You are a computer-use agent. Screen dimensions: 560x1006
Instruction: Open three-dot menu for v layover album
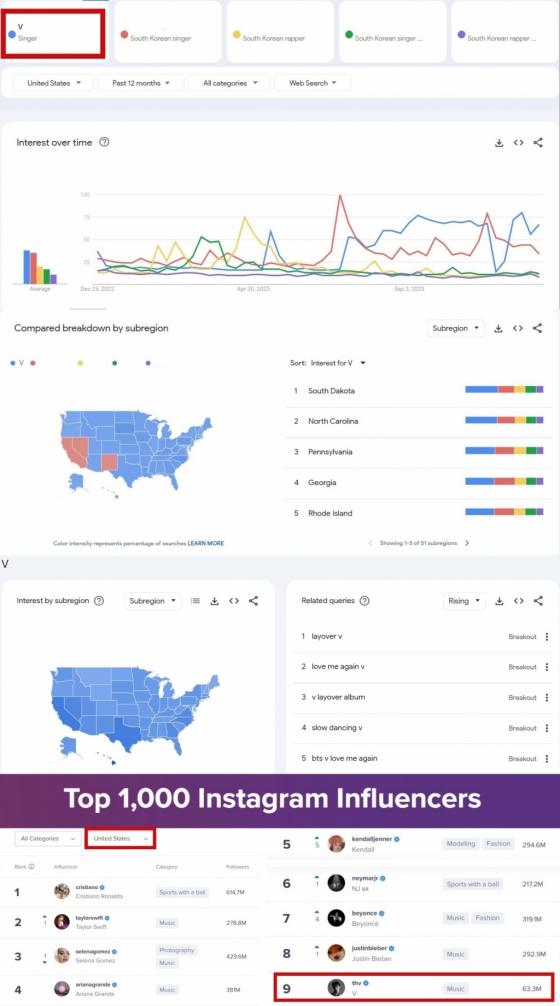coord(547,697)
